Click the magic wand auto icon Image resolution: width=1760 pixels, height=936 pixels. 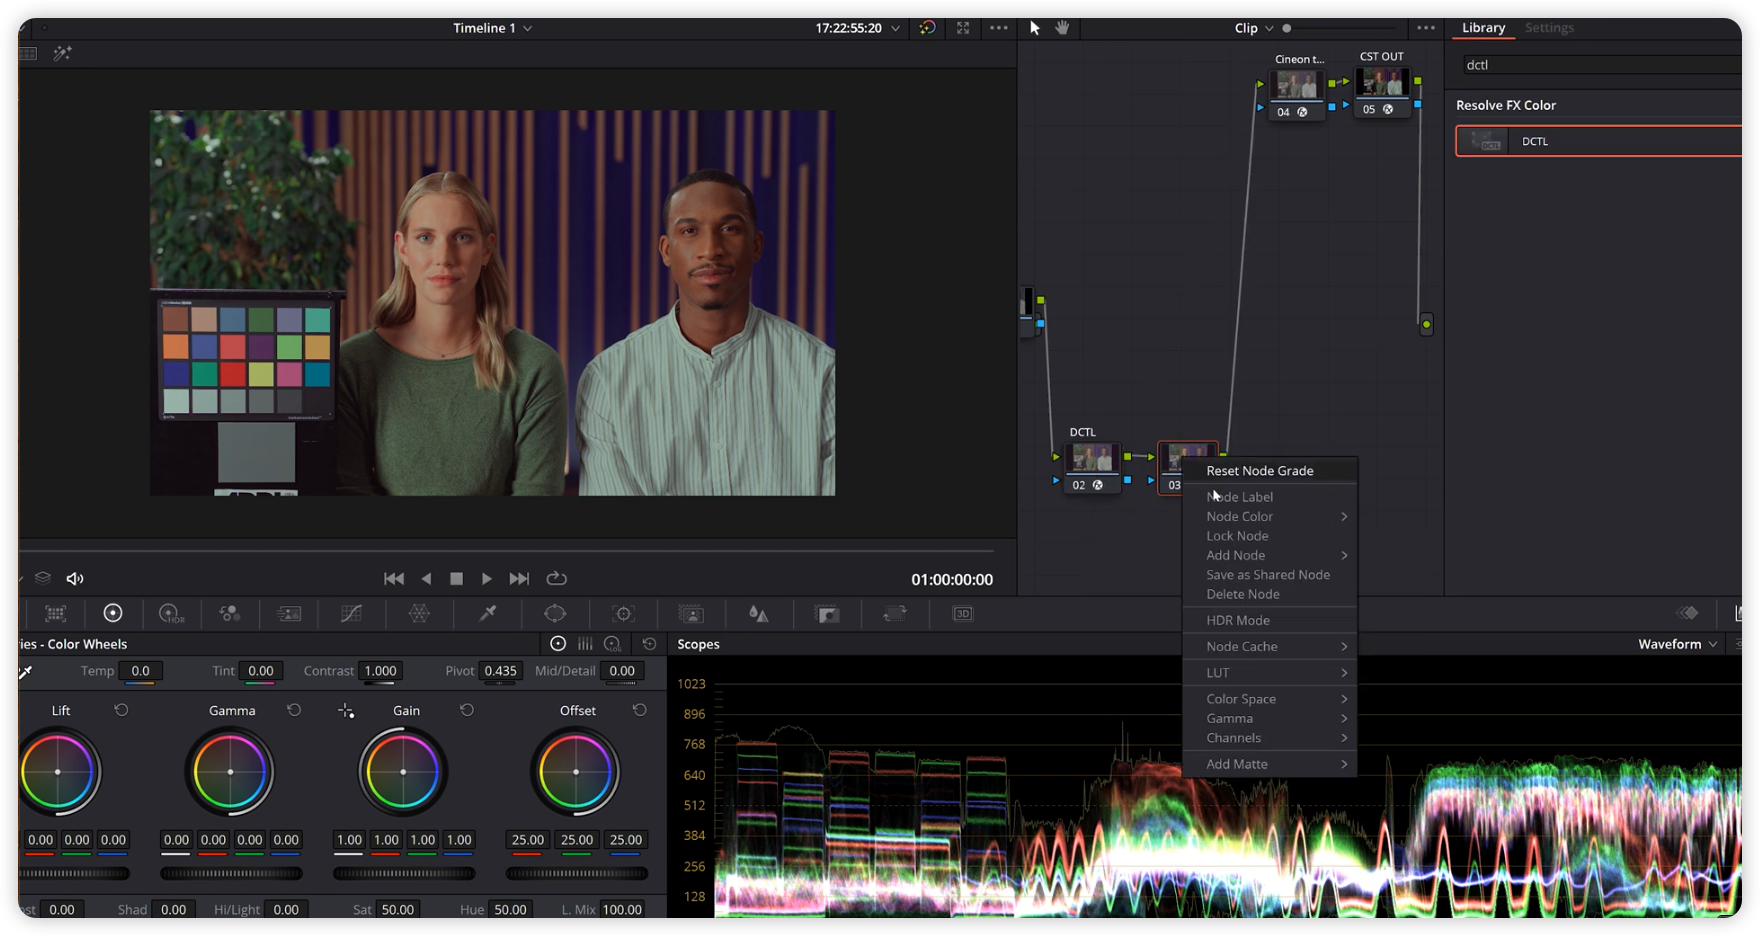pos(63,53)
